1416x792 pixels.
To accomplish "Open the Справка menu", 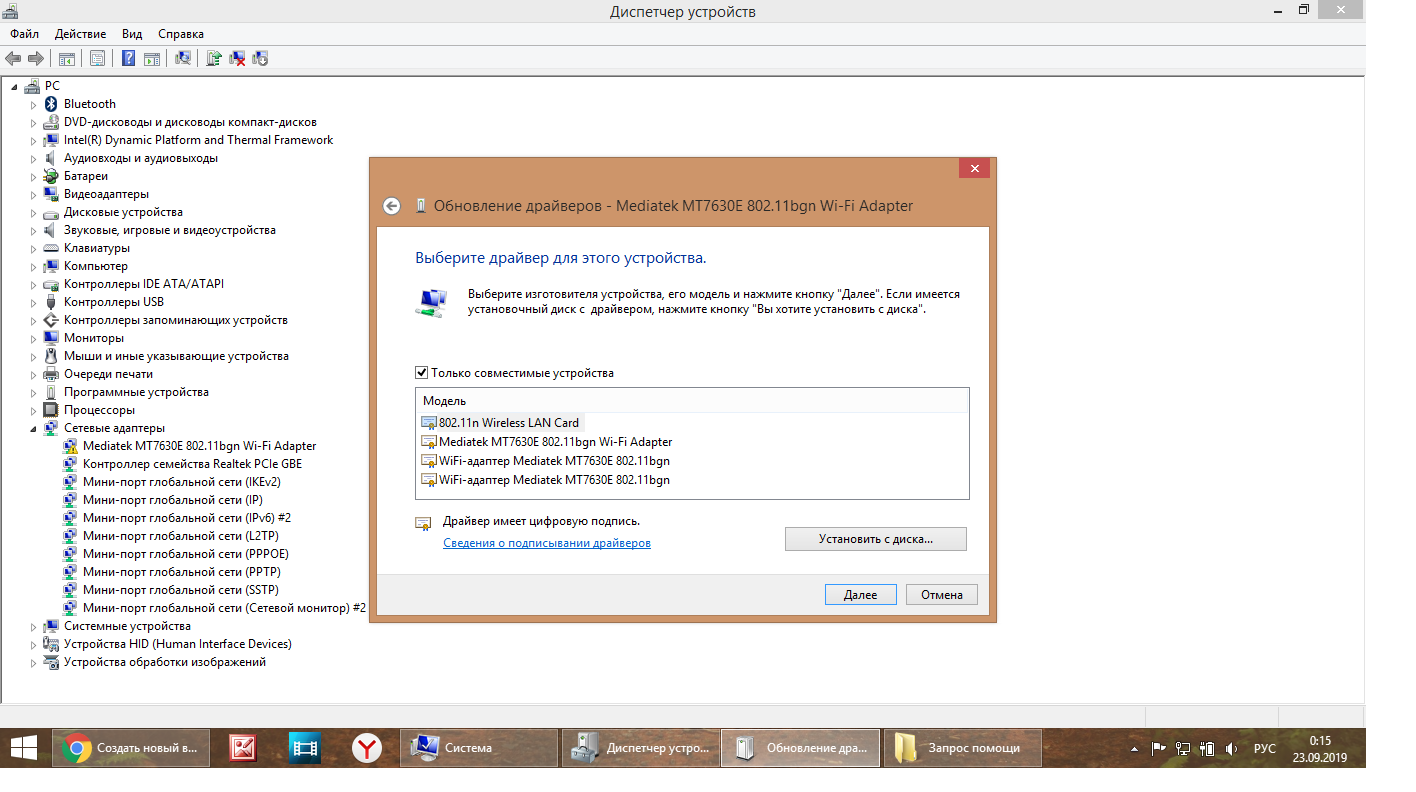I will pyautogui.click(x=181, y=33).
